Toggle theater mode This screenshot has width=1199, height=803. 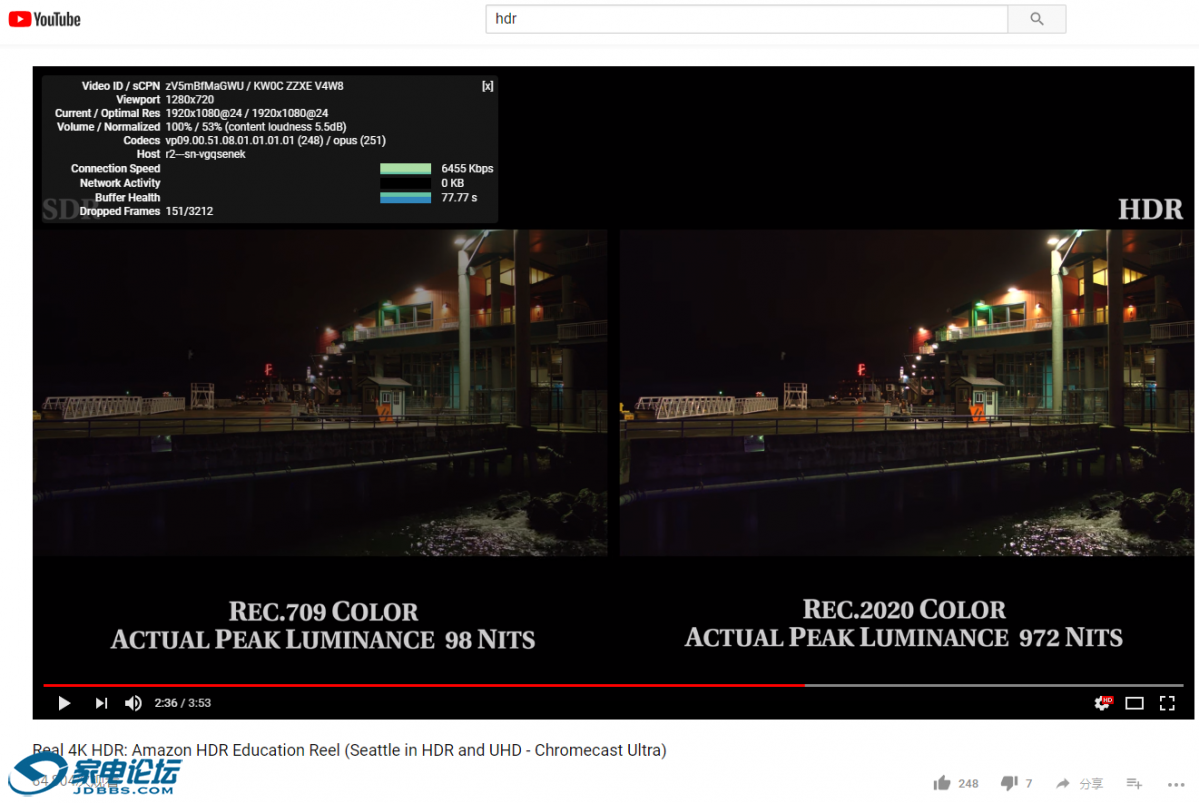1134,703
